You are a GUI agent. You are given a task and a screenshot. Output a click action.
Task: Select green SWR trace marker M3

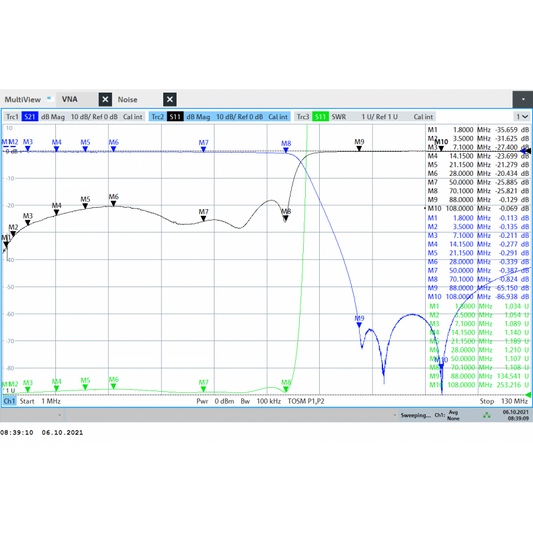(x=28, y=390)
